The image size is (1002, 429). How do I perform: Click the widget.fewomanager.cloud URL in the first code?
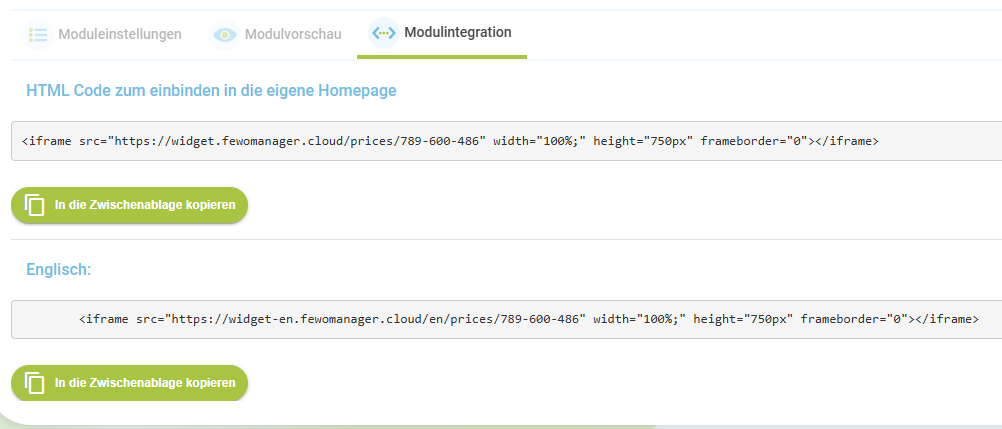pos(297,141)
